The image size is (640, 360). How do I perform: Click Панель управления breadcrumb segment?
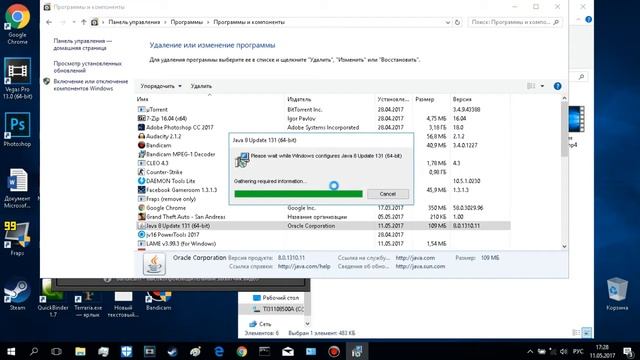click(x=134, y=22)
